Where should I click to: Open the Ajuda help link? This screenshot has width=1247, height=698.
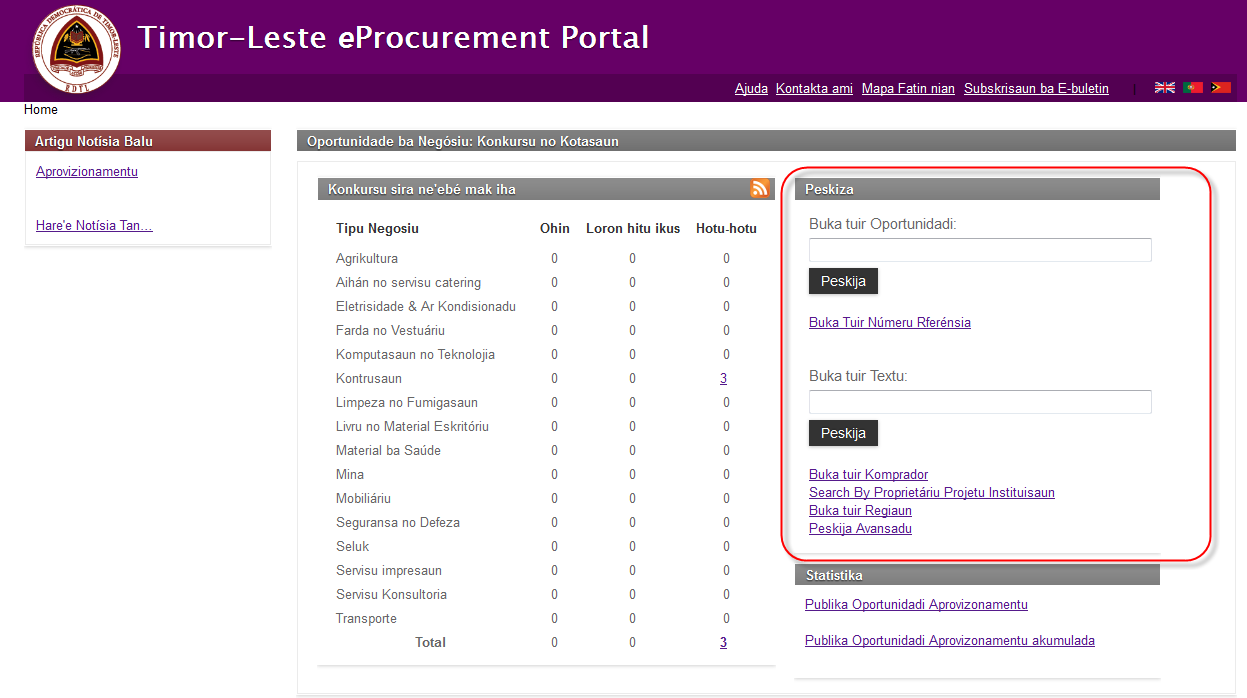[751, 88]
